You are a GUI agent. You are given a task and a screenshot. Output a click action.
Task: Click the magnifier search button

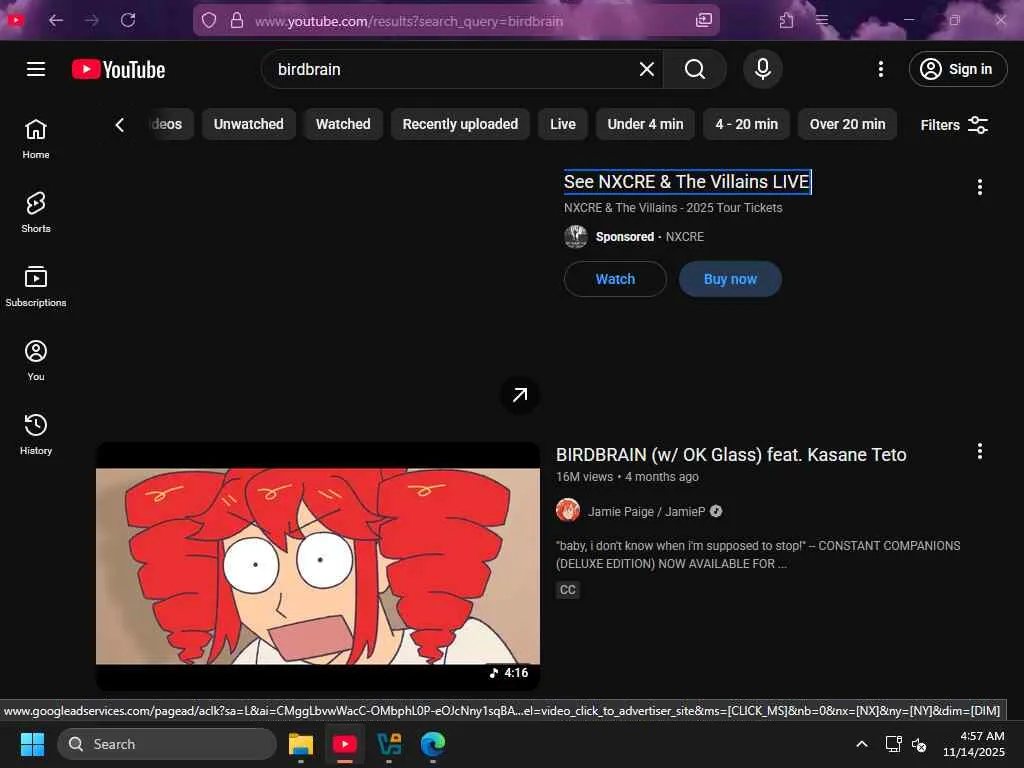coord(695,69)
